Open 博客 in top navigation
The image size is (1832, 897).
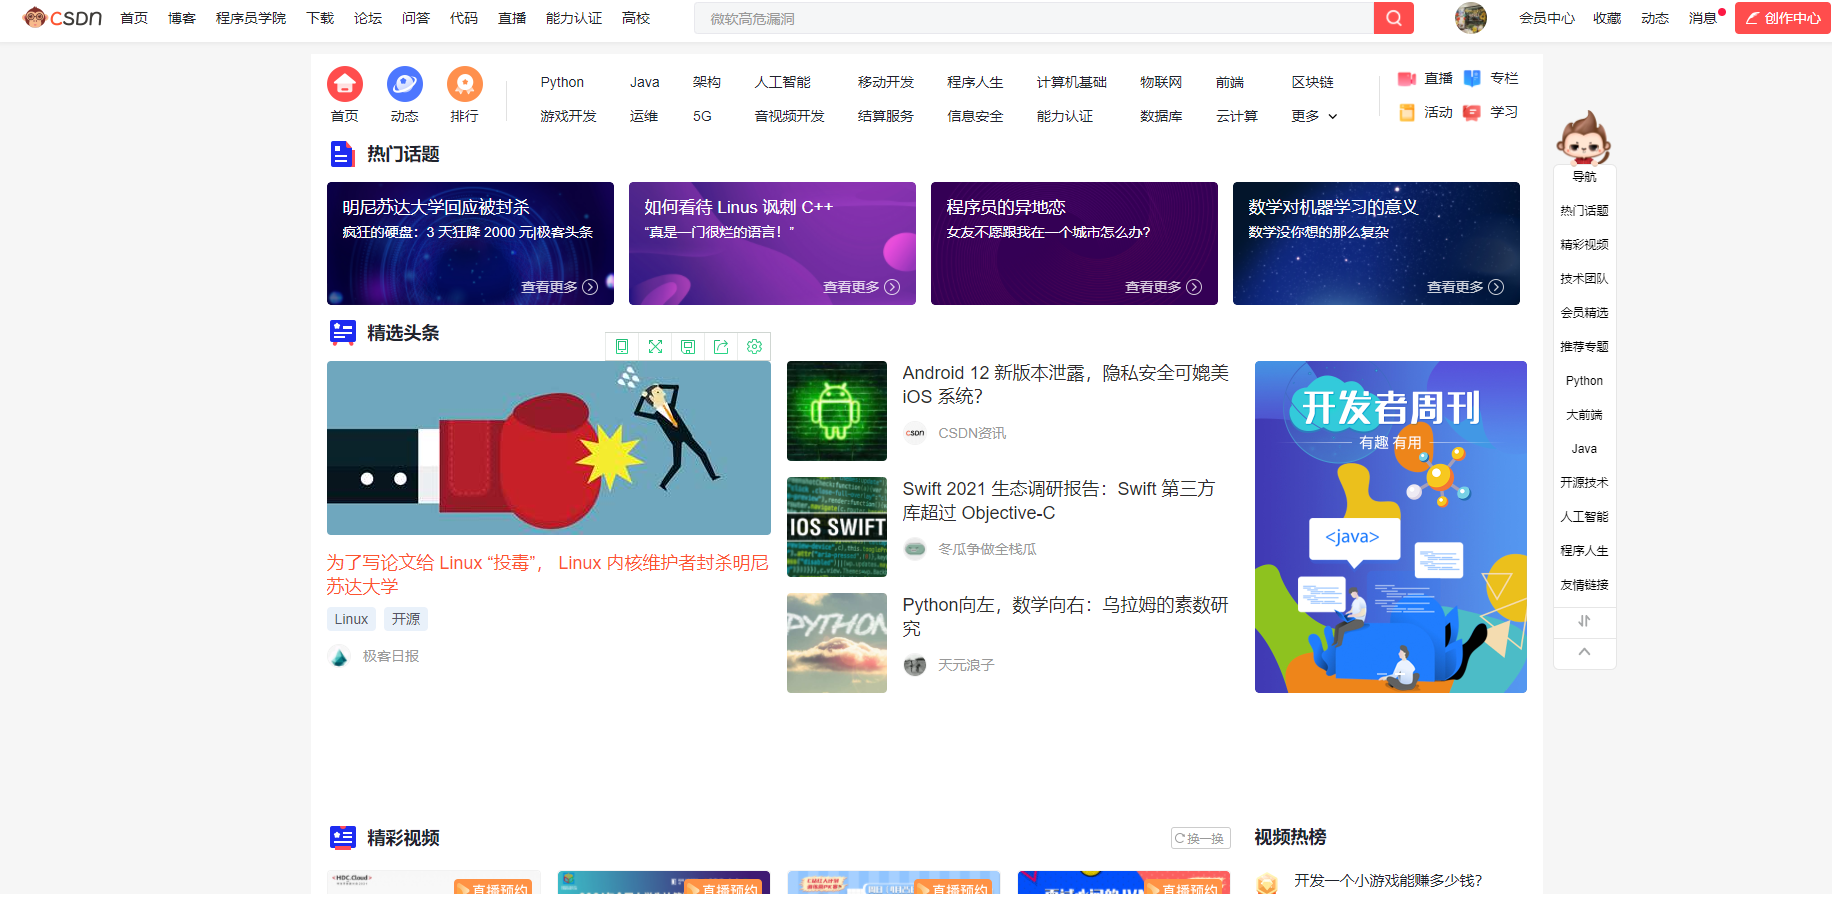(x=182, y=18)
